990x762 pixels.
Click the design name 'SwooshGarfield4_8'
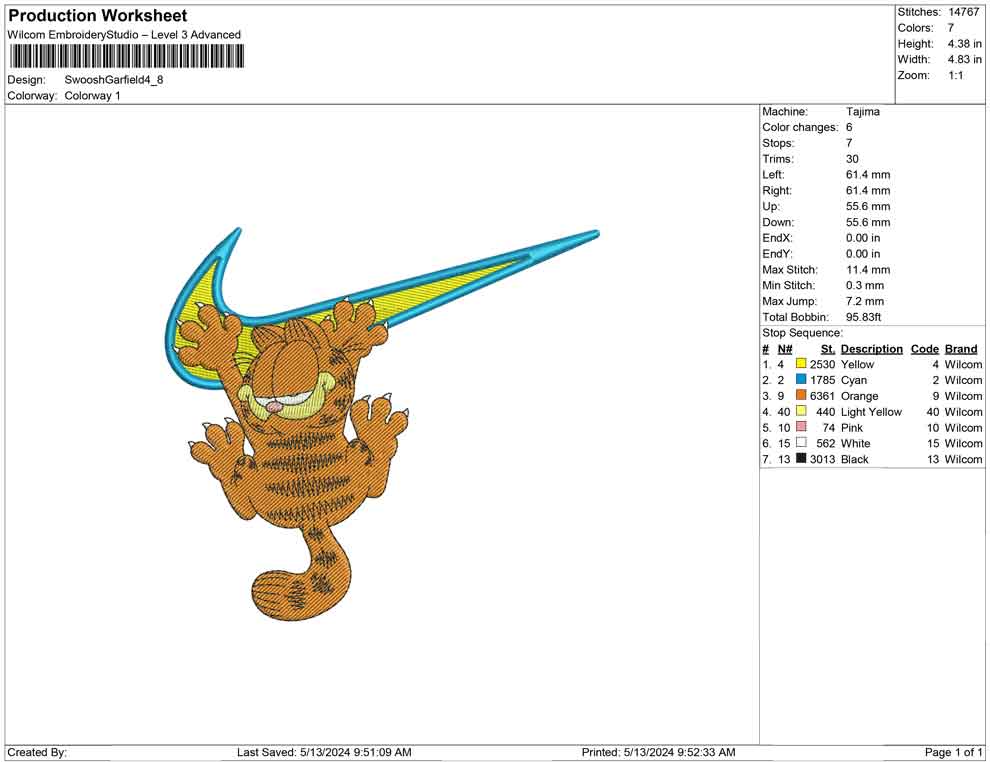[114, 80]
